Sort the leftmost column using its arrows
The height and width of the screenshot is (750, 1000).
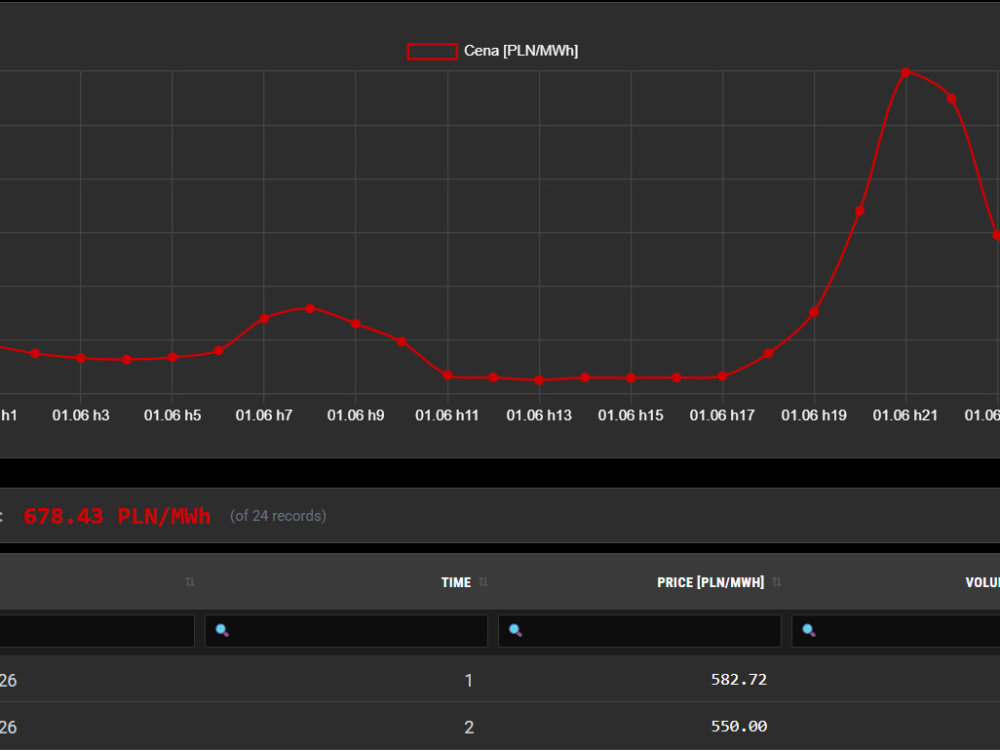coord(189,582)
